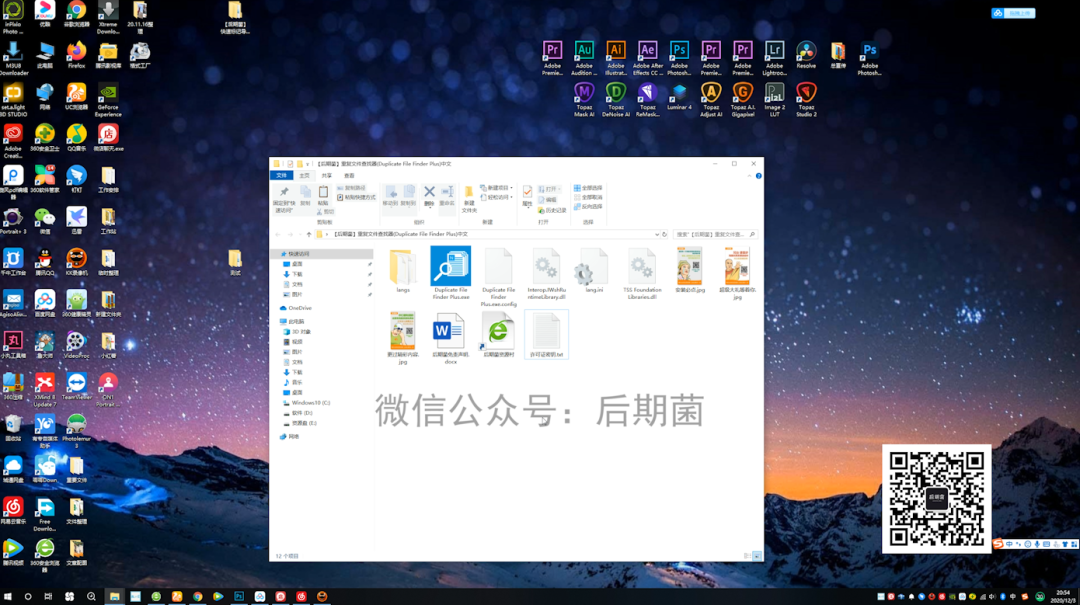Toggle large icons view in Explorer status bar

click(757, 555)
